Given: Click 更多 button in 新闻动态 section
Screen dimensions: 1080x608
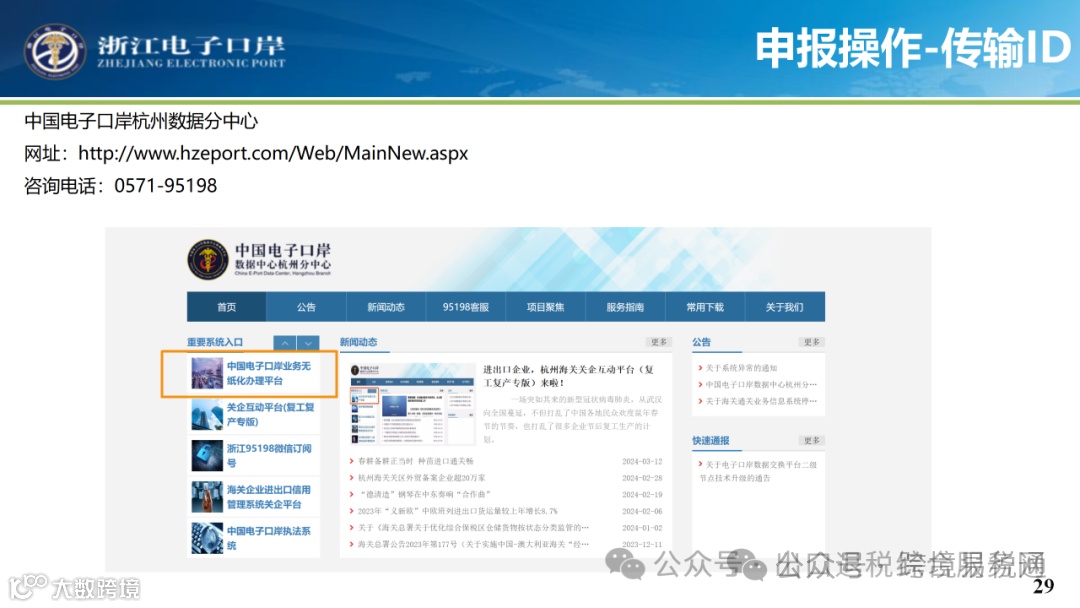Looking at the screenshot, I should point(658,342).
